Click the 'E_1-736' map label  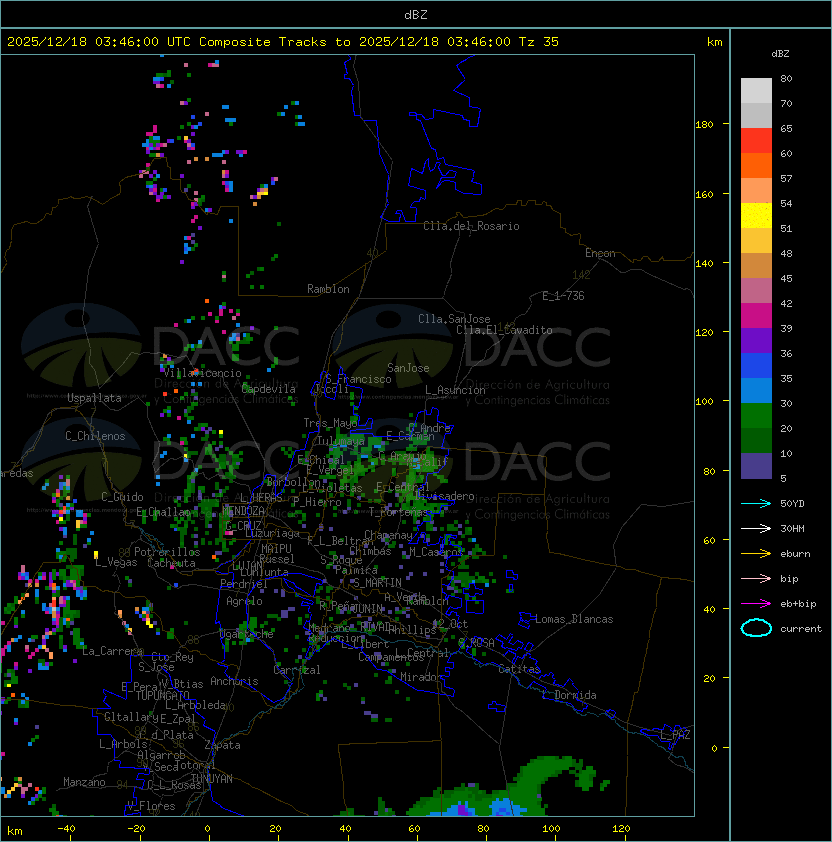(563, 296)
